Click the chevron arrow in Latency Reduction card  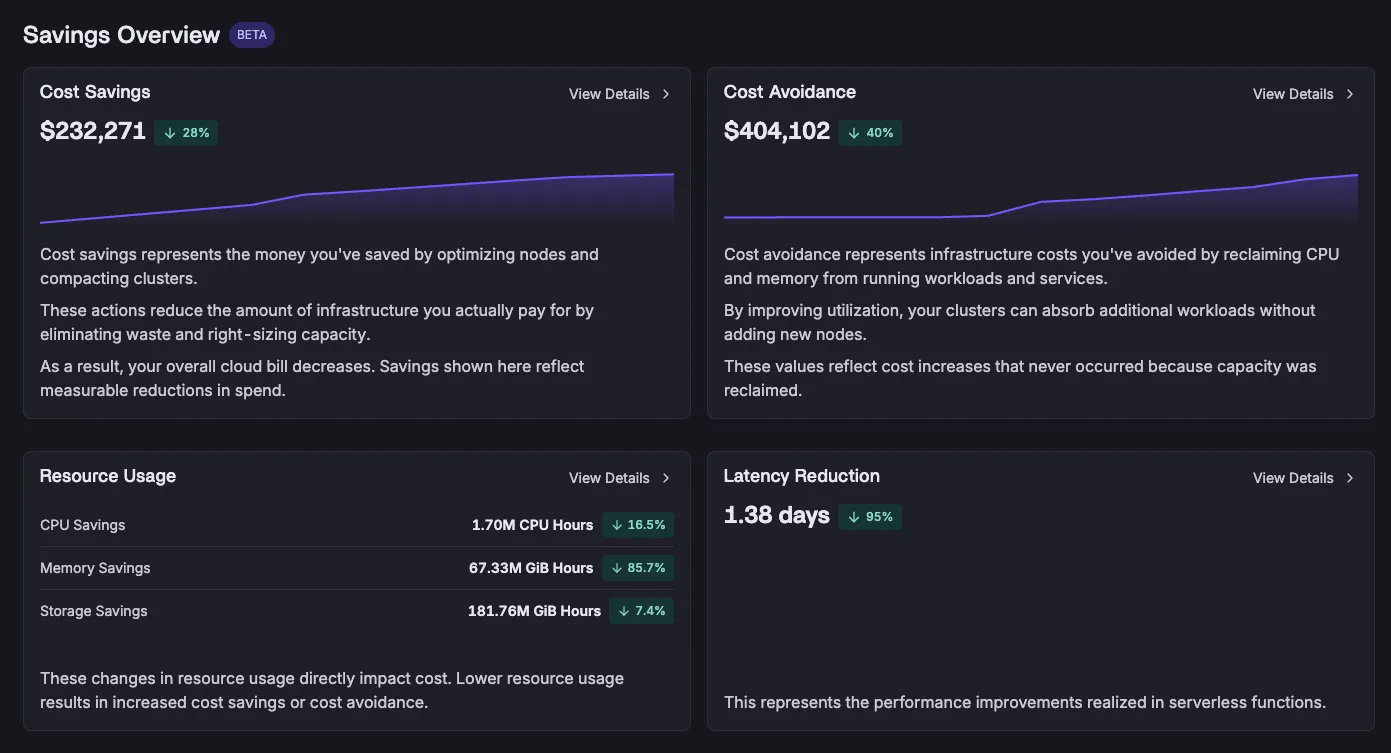click(x=1350, y=478)
